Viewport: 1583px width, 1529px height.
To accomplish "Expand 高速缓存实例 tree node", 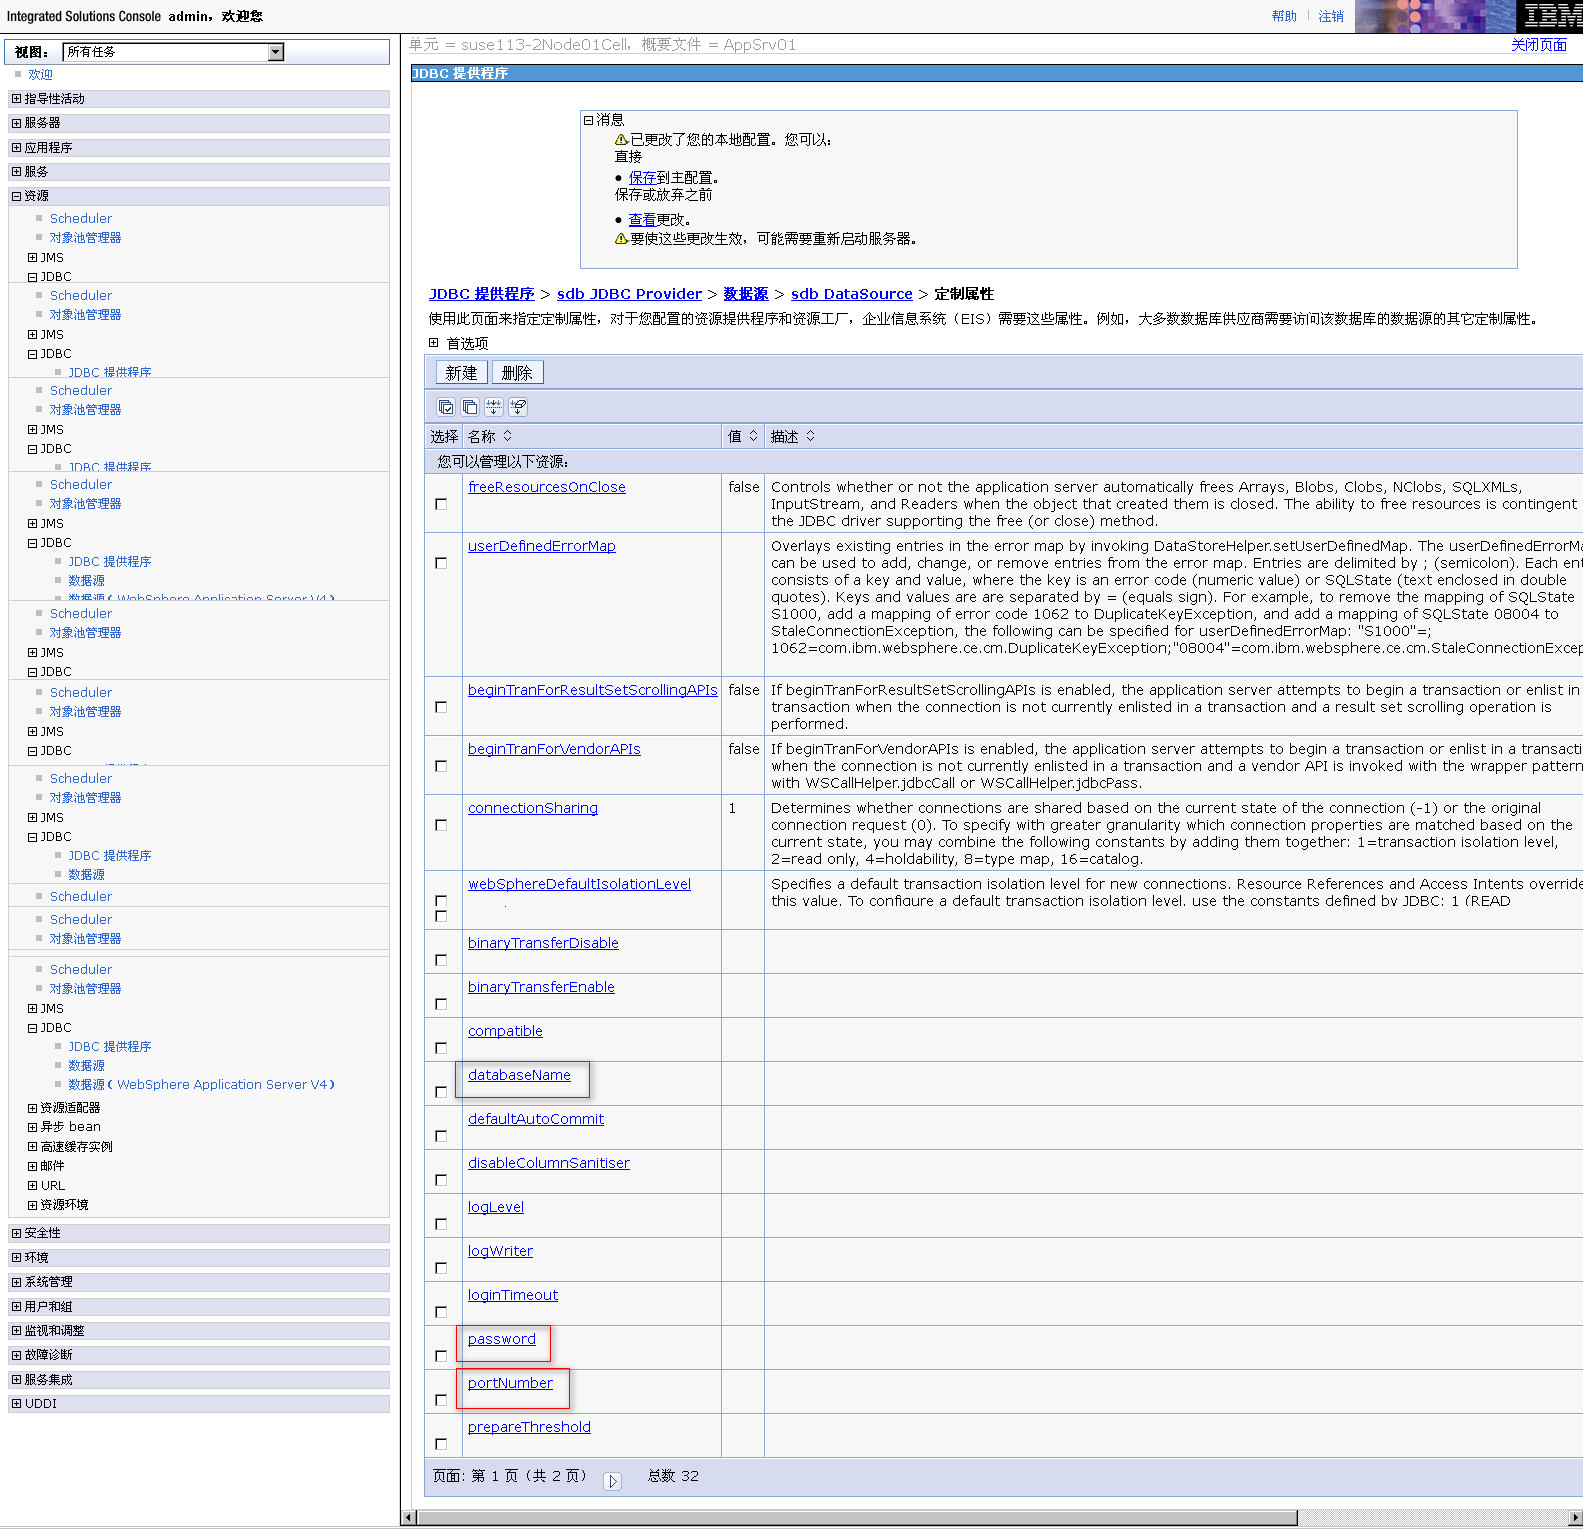I will 32,1147.
